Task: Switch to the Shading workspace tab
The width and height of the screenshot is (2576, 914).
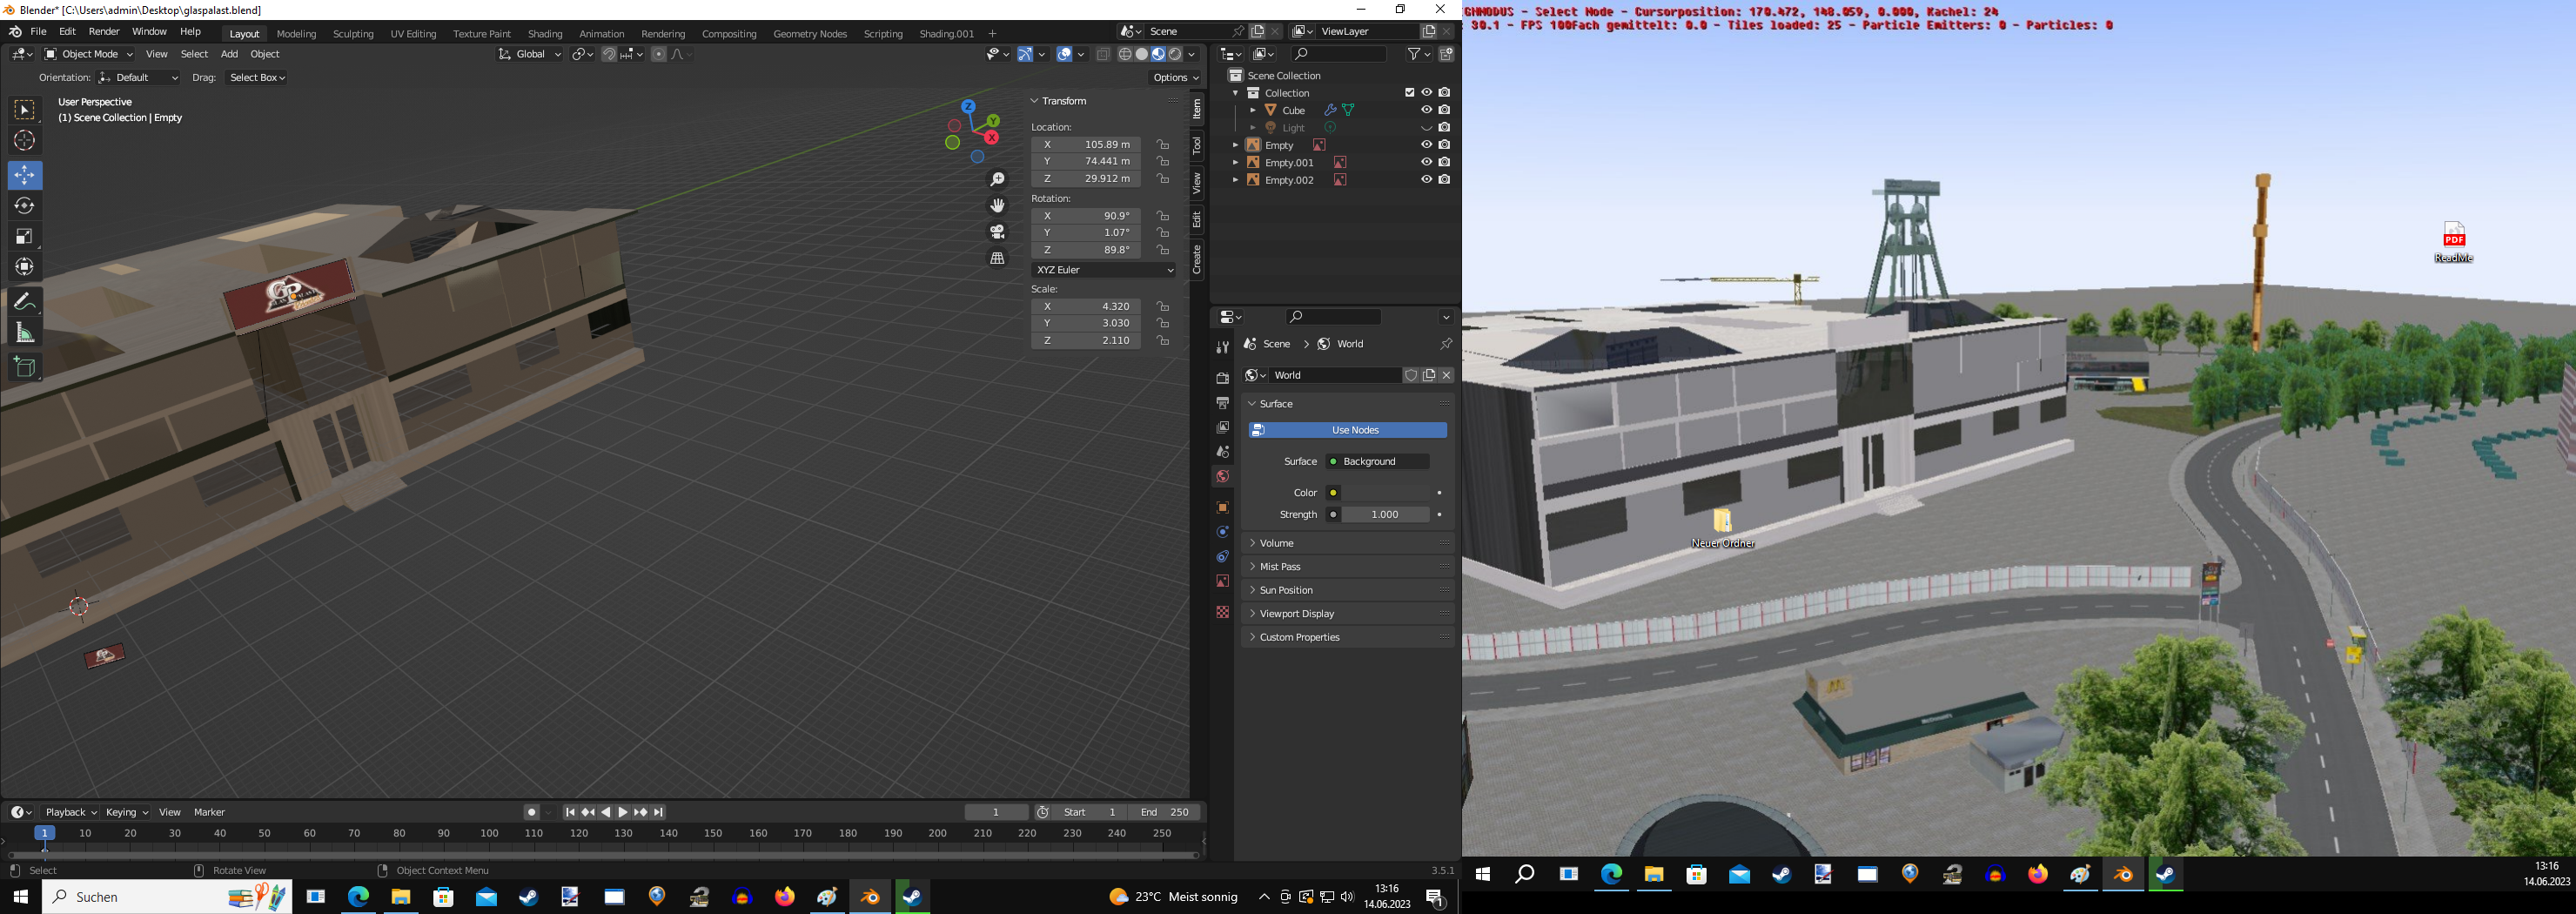Action: pyautogui.click(x=545, y=34)
